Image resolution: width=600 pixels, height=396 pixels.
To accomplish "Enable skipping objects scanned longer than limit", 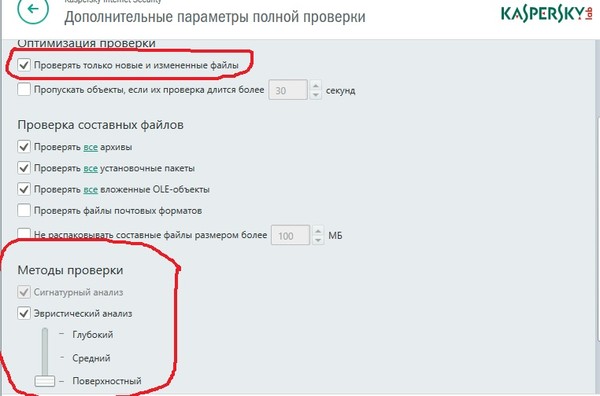I will point(24,90).
